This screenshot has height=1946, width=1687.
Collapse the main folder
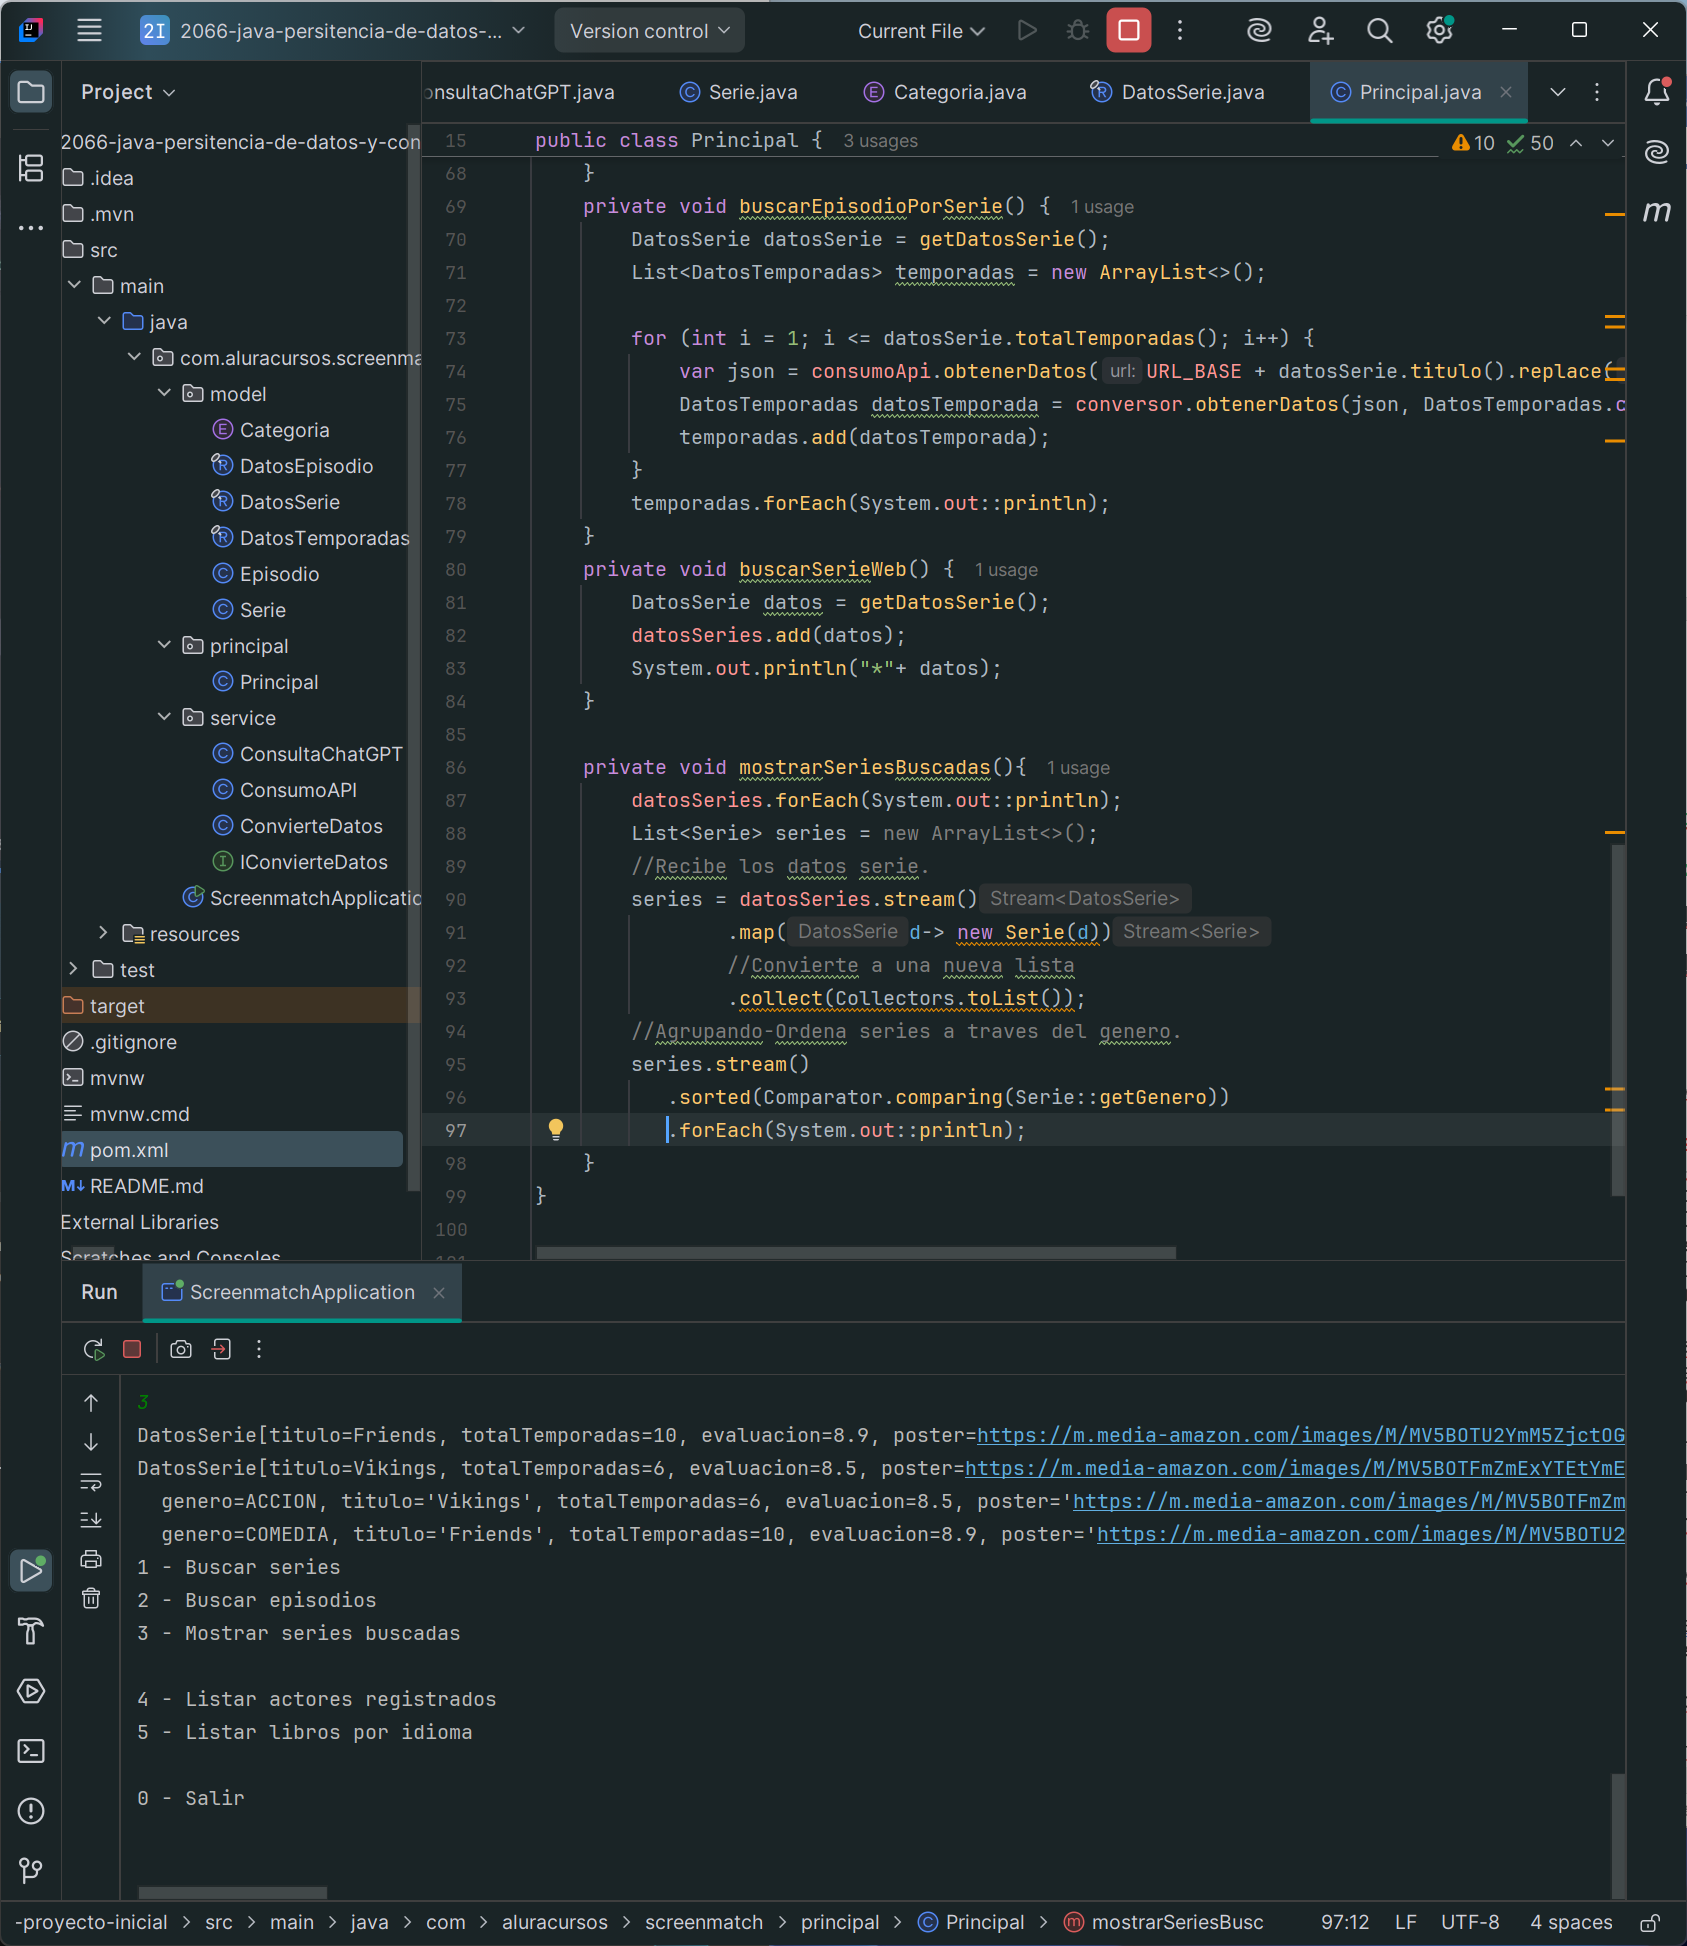[x=74, y=285]
